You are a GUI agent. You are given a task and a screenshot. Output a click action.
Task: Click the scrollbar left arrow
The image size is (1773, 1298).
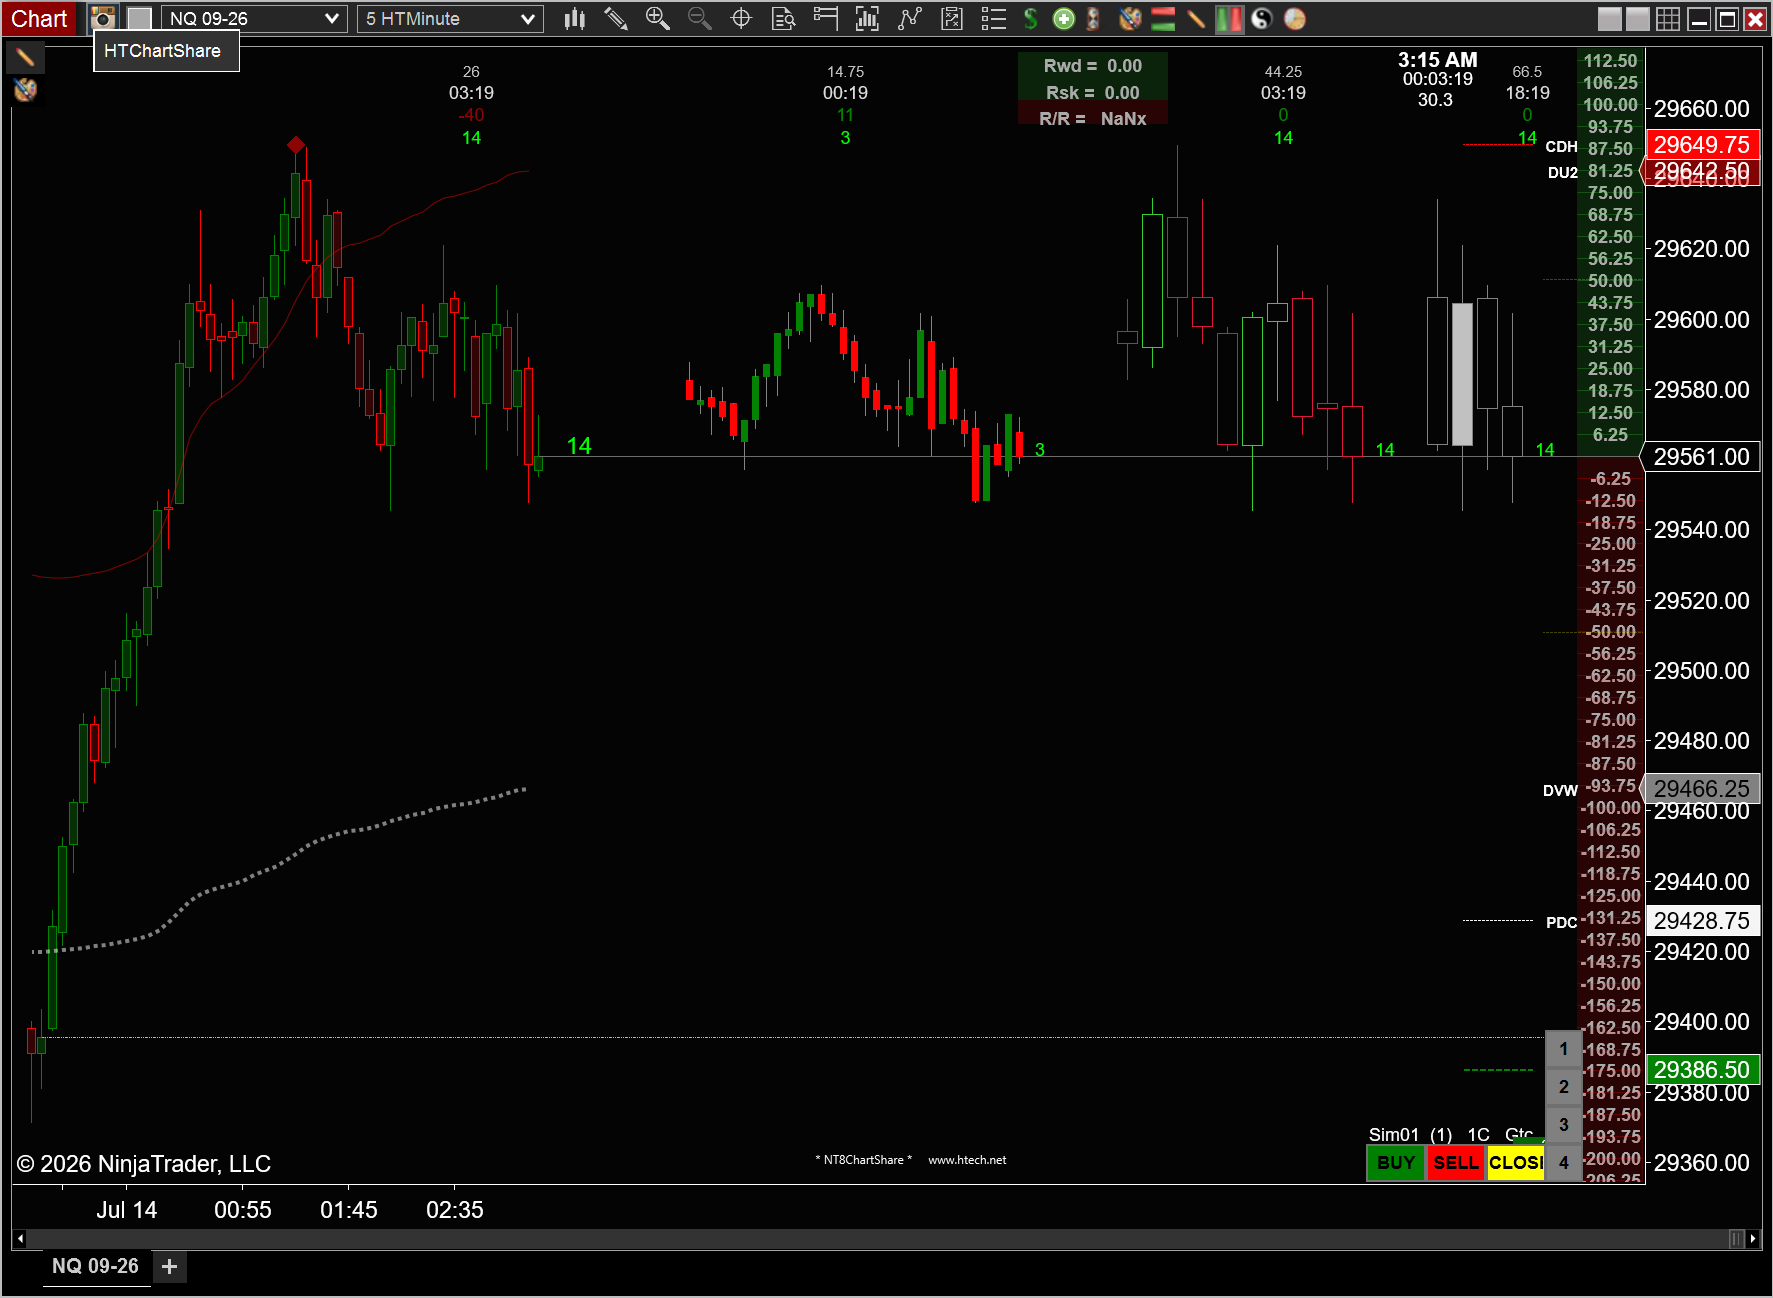[19, 1239]
